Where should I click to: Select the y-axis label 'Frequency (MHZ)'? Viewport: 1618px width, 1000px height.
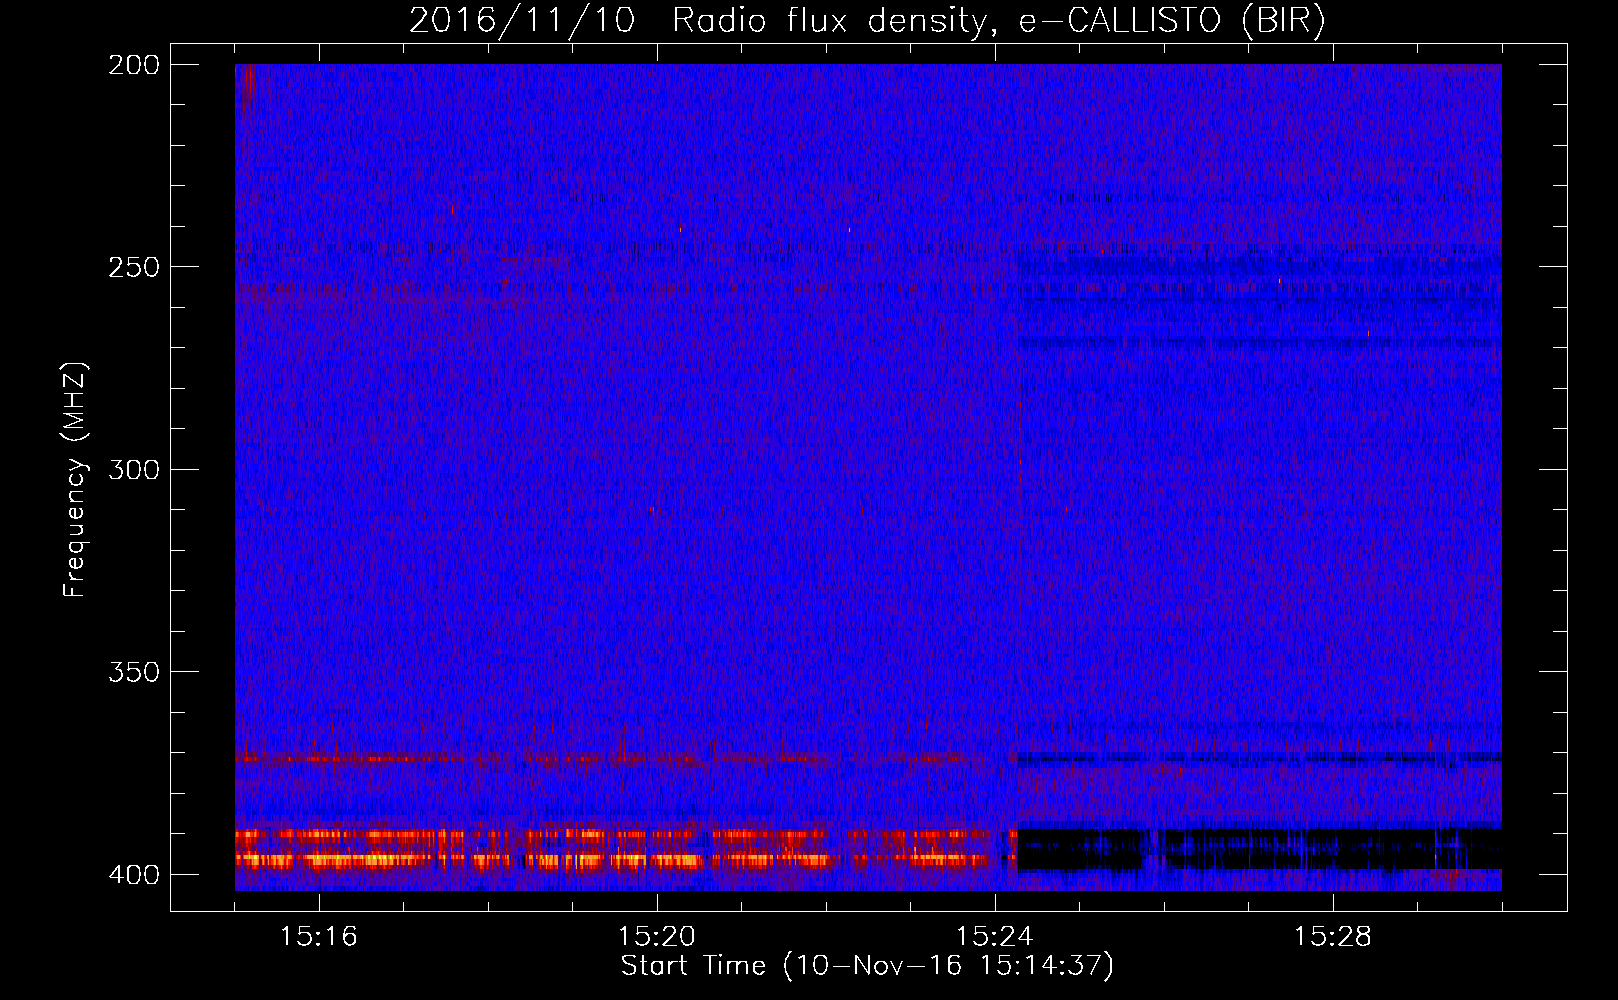pyautogui.click(x=75, y=479)
